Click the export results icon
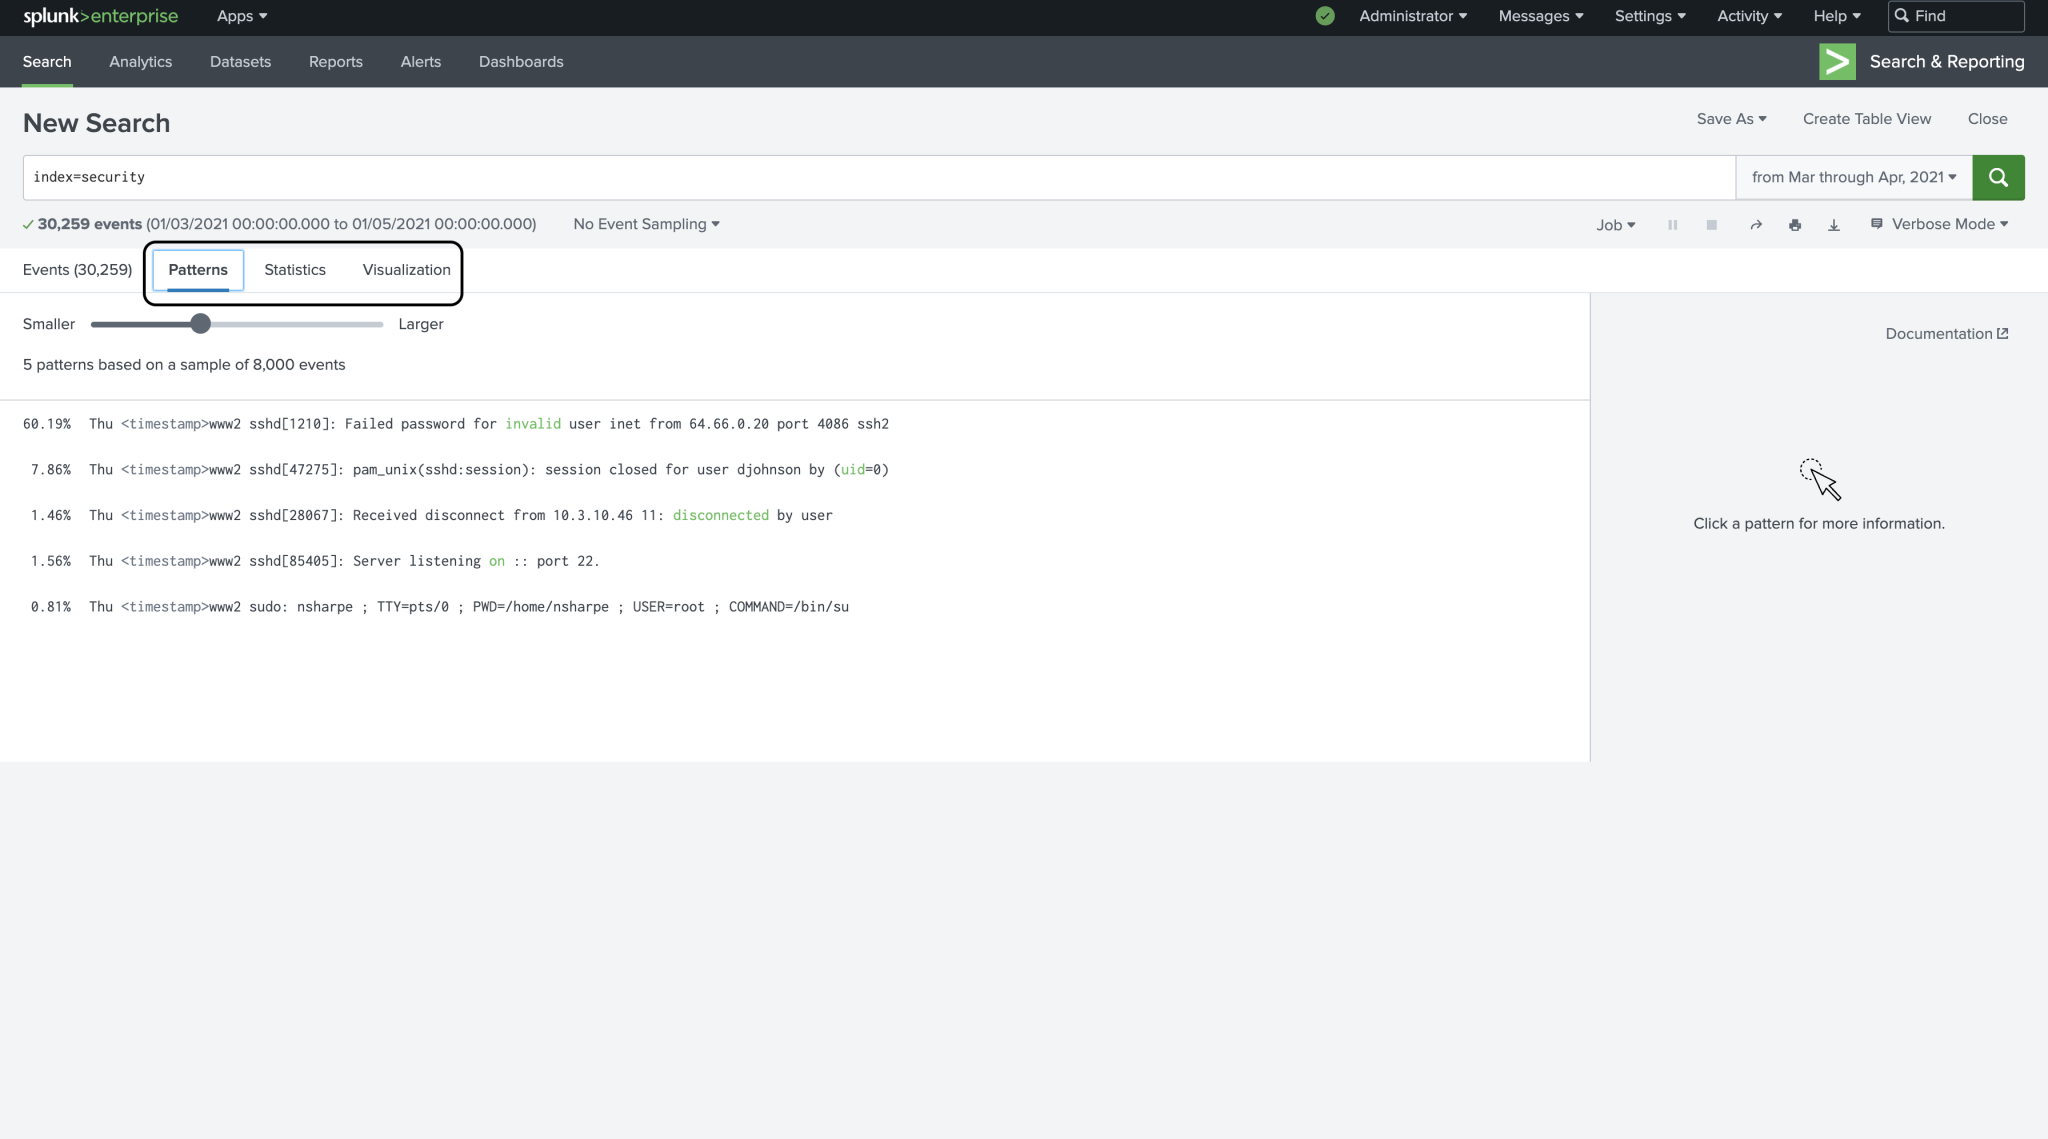Viewport: 2048px width, 1139px height. pyautogui.click(x=1834, y=225)
